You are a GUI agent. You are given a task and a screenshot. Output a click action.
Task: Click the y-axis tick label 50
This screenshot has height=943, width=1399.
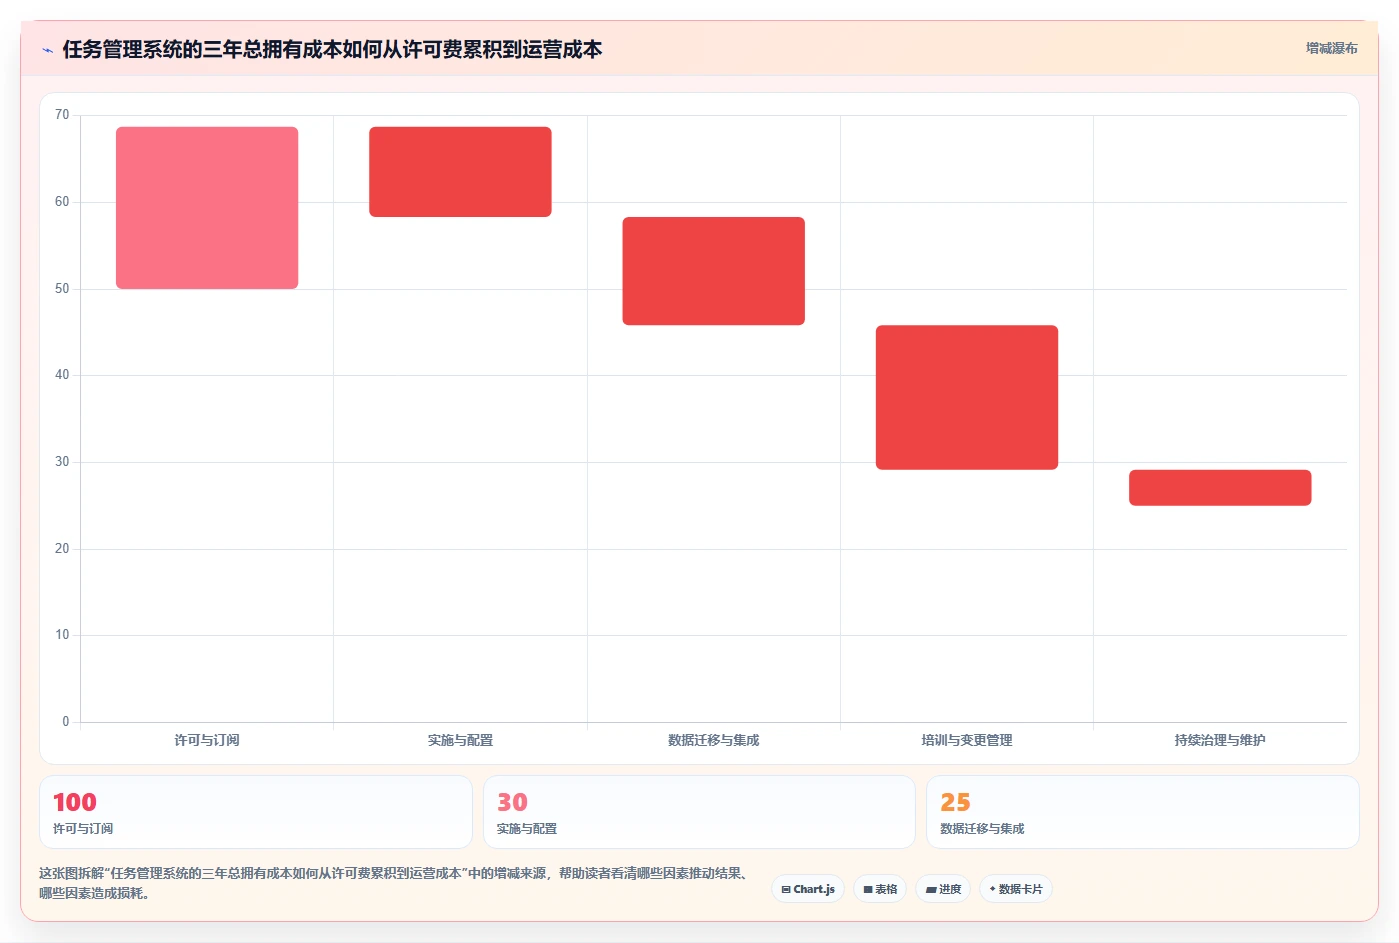pos(62,289)
